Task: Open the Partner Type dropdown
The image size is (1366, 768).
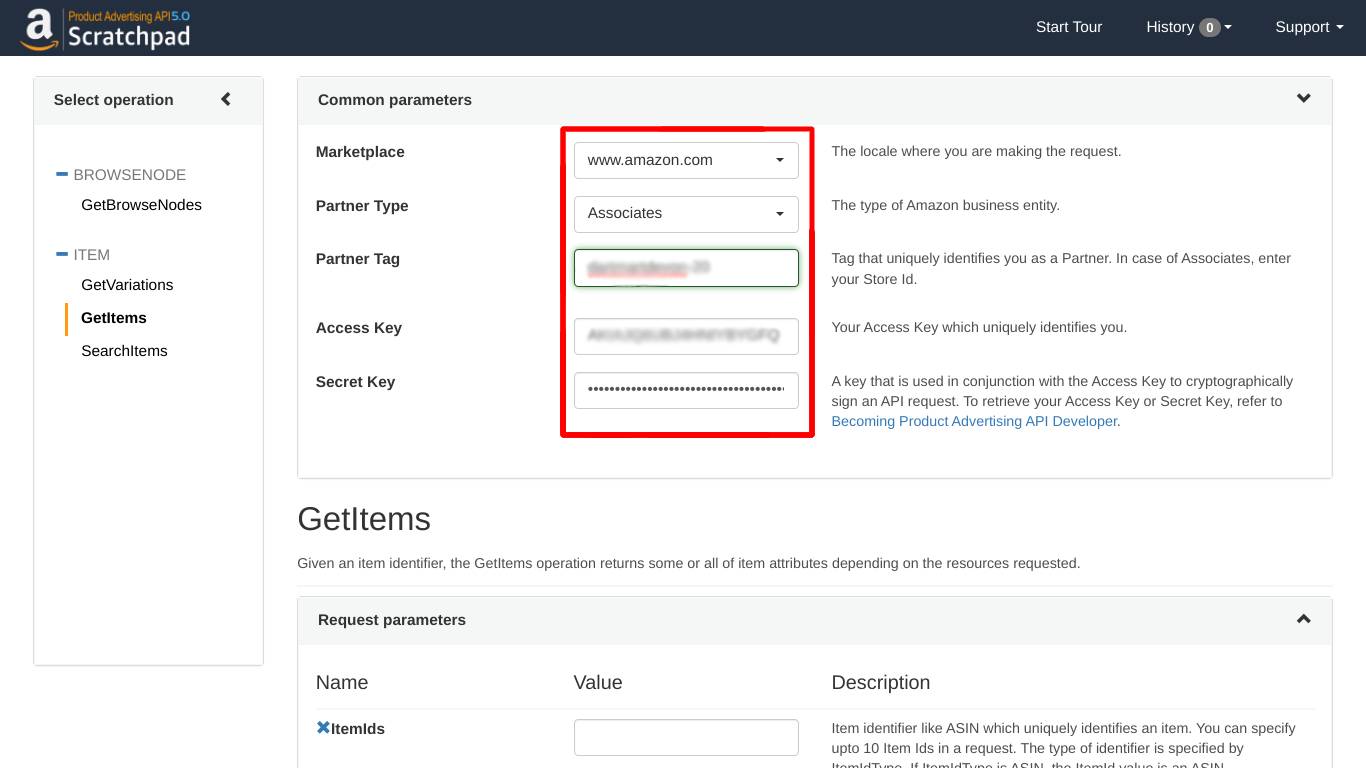Action: tap(685, 213)
